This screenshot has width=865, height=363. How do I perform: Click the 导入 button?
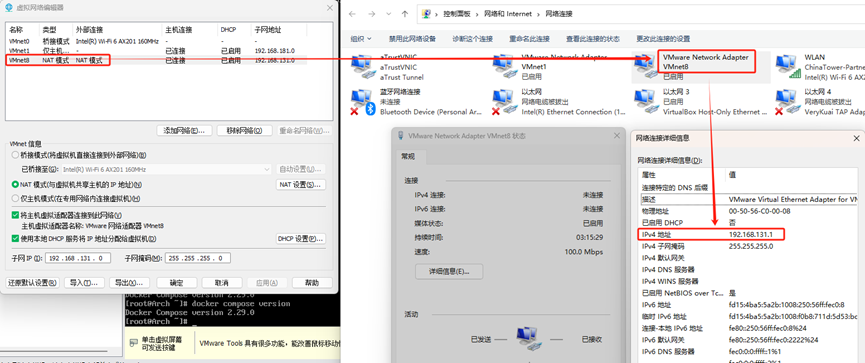84,282
